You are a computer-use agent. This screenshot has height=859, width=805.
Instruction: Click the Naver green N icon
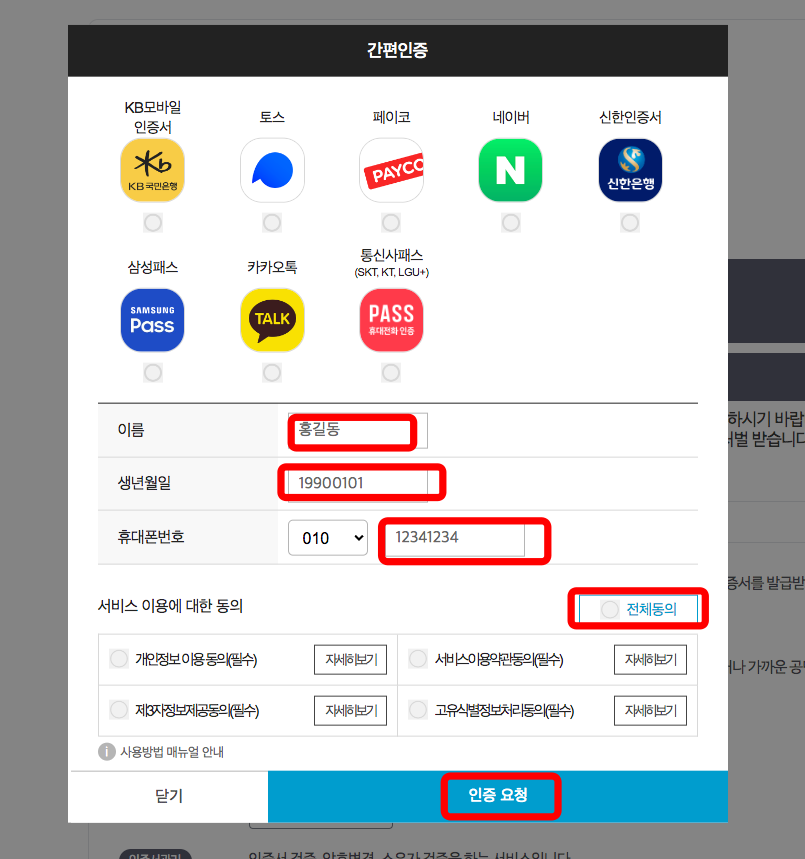pos(511,170)
